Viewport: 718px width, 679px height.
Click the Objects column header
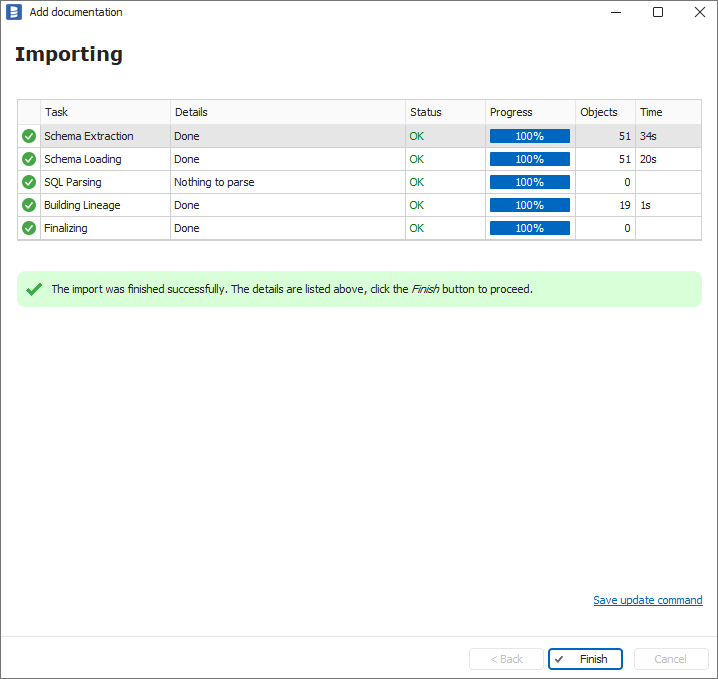coord(605,112)
